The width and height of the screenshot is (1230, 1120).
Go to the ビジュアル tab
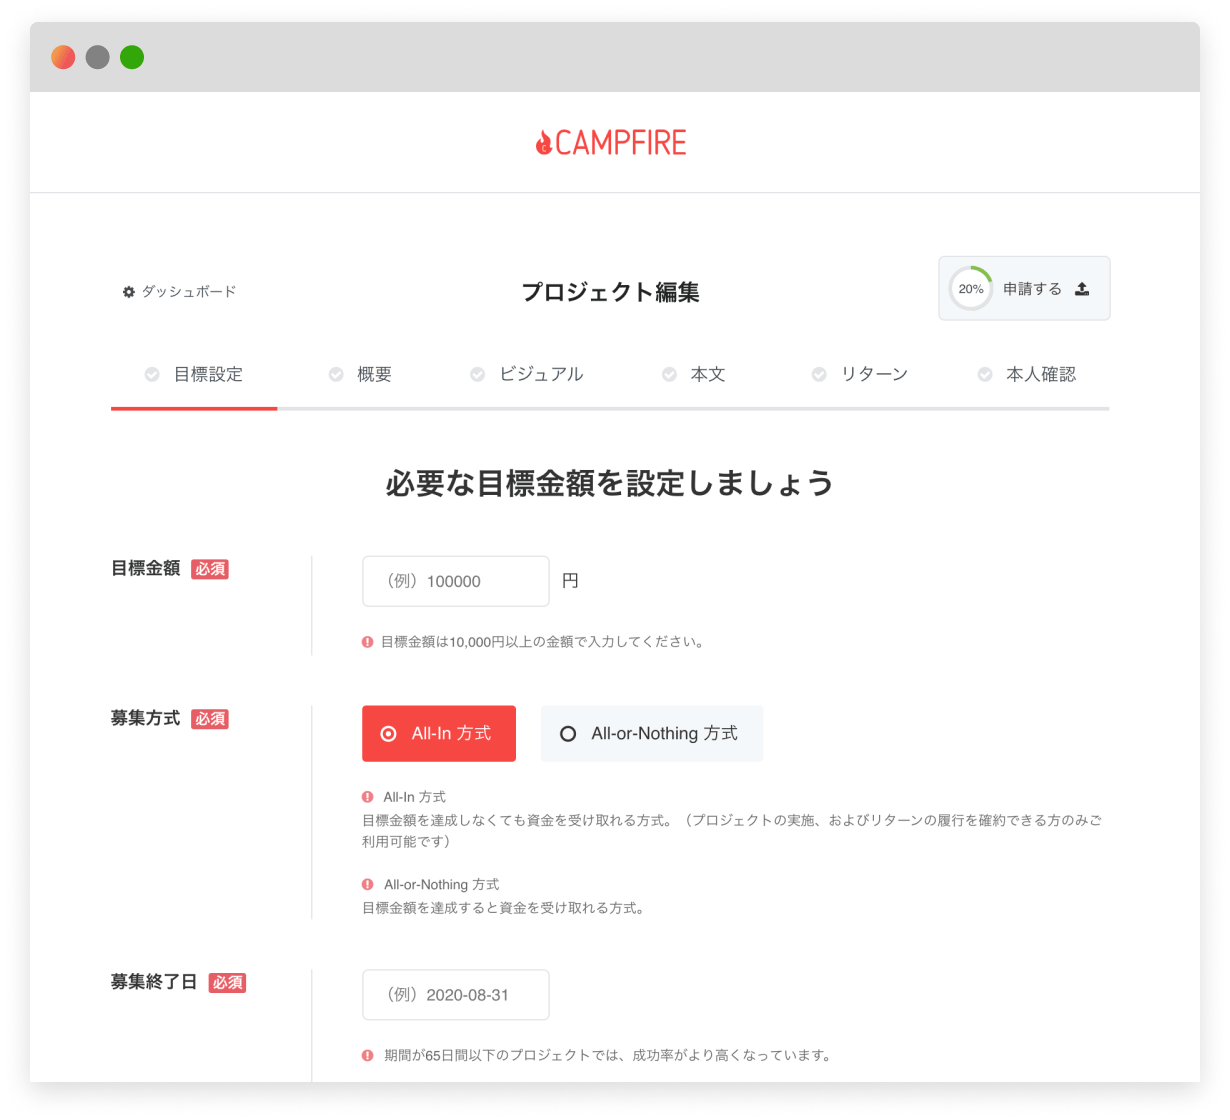pos(541,375)
